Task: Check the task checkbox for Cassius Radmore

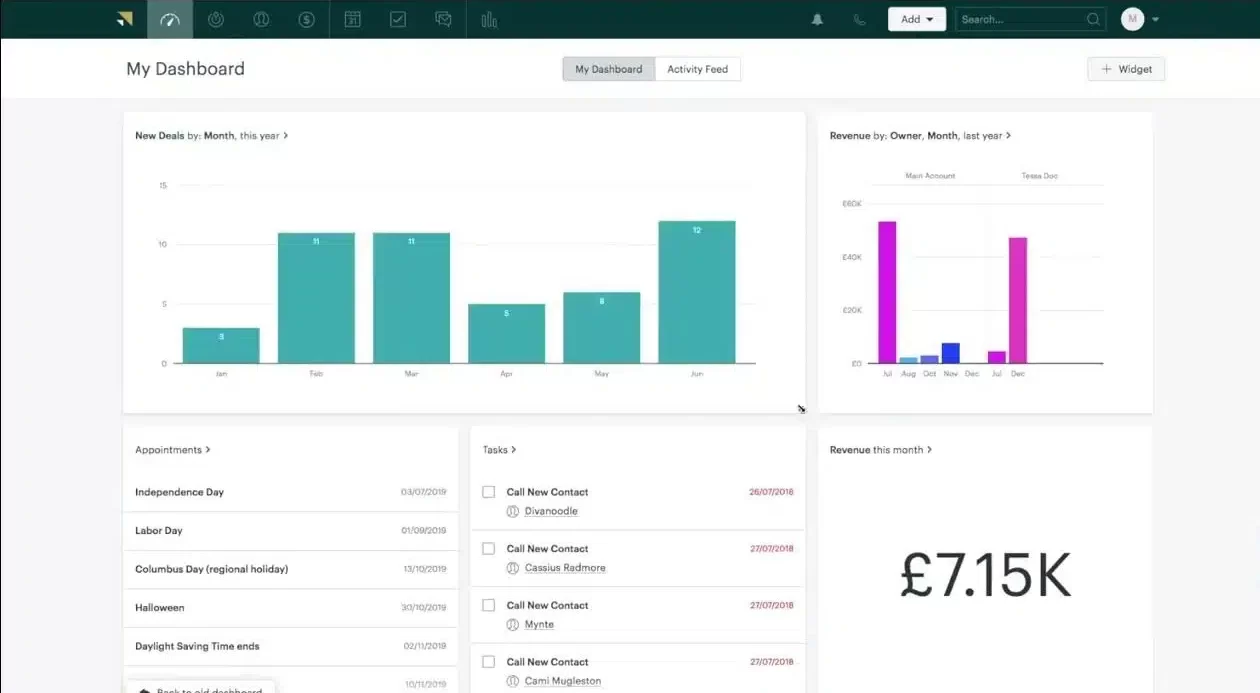Action: [488, 548]
